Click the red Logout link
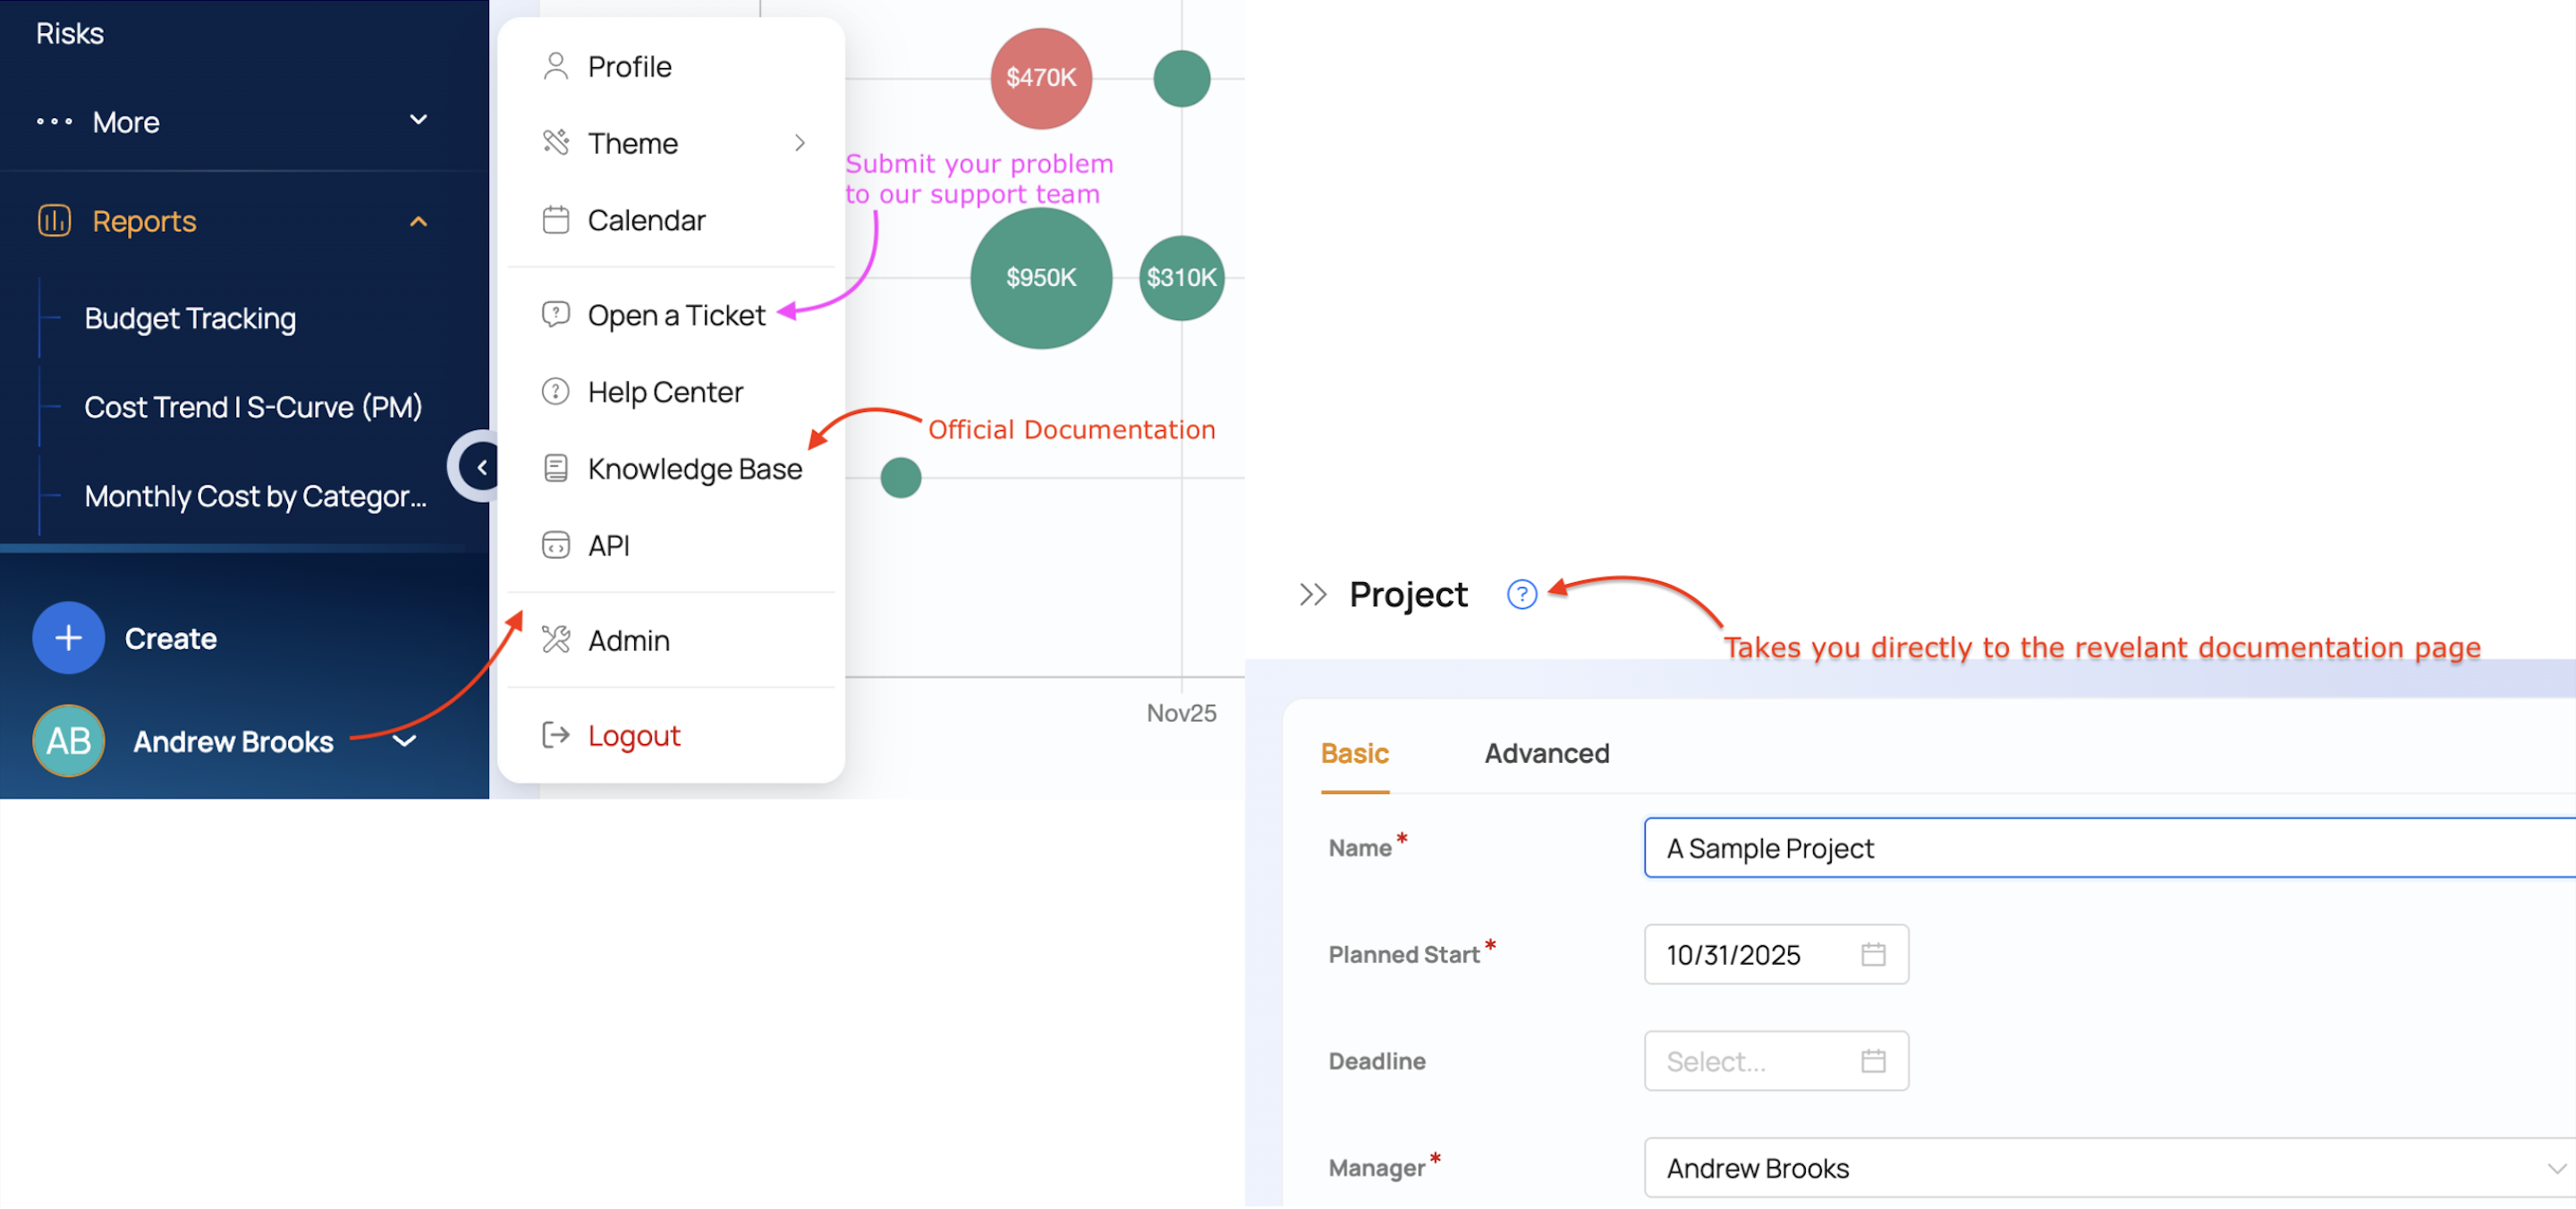 634,736
